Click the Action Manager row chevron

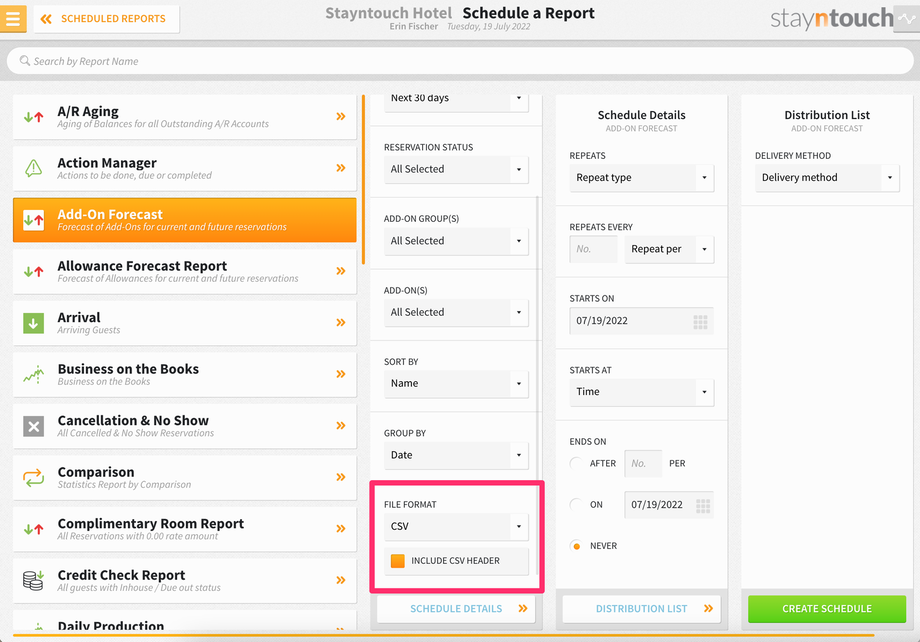point(341,168)
